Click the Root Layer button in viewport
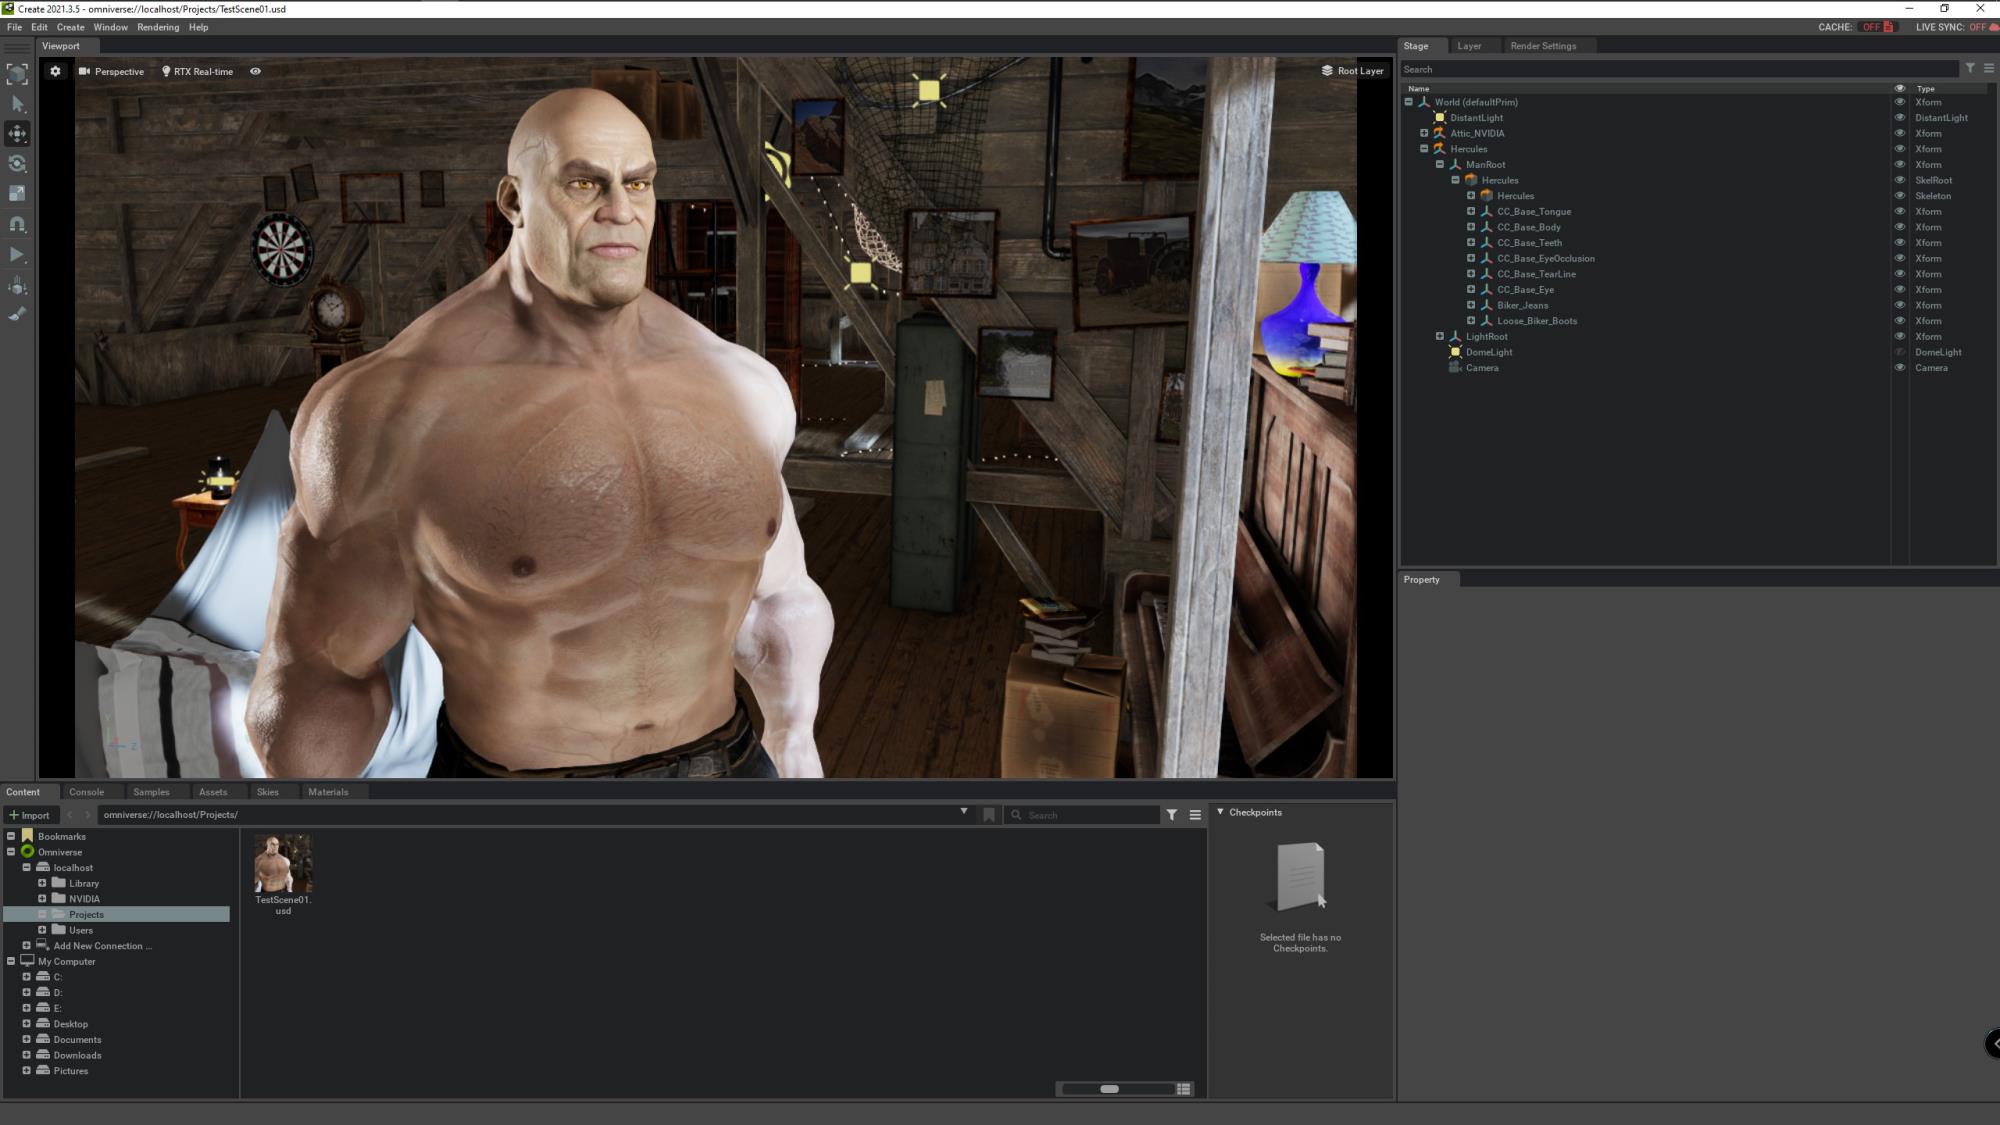 (1352, 71)
